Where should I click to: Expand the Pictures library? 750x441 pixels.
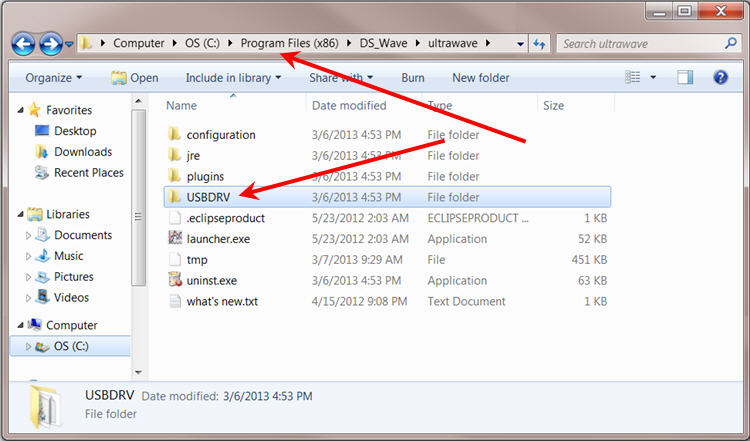pyautogui.click(x=28, y=277)
